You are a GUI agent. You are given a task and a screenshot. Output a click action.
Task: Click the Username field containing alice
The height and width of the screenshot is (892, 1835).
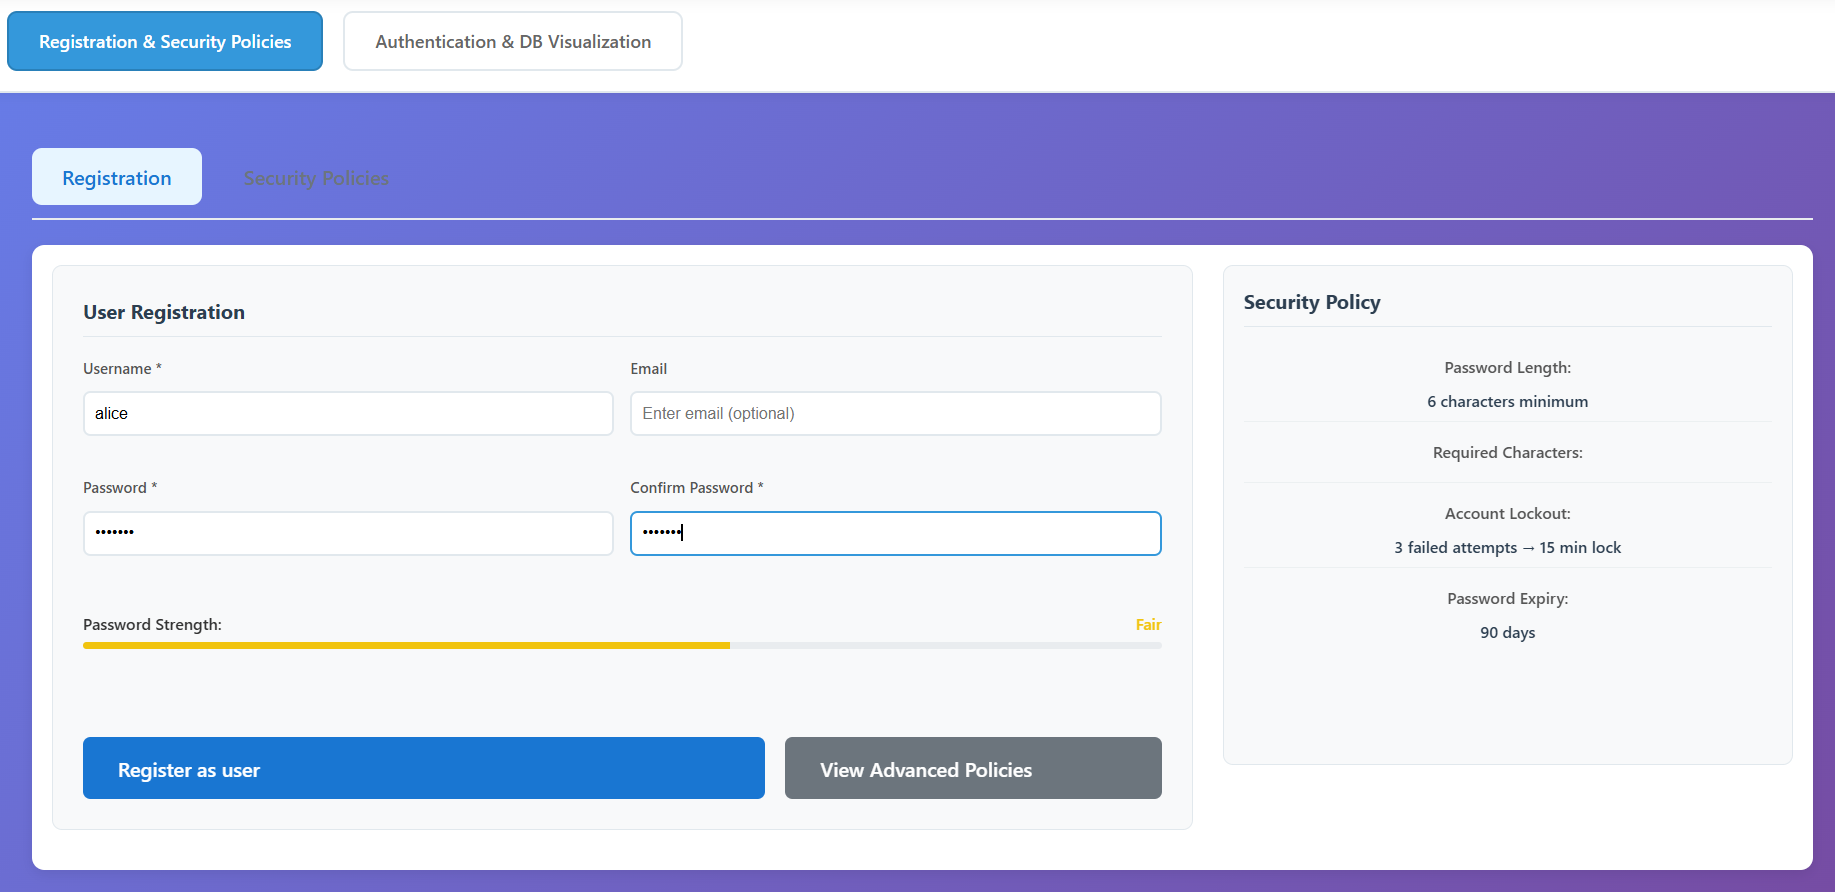coord(348,414)
